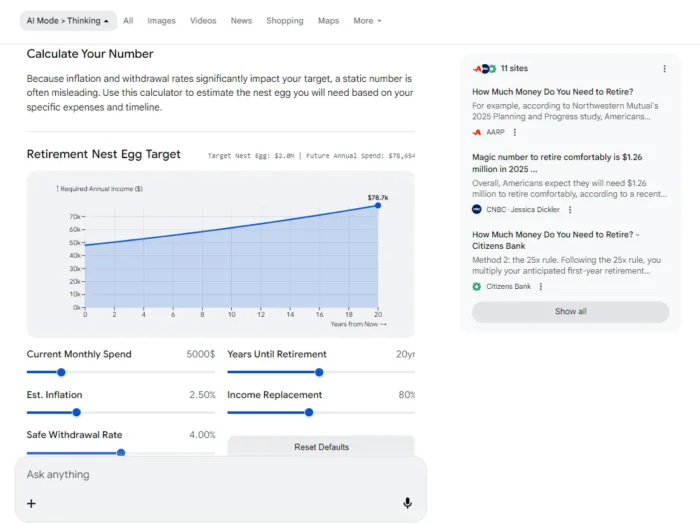The height and width of the screenshot is (525, 700).
Task: Click the Citizens Bank logo icon
Action: [477, 287]
